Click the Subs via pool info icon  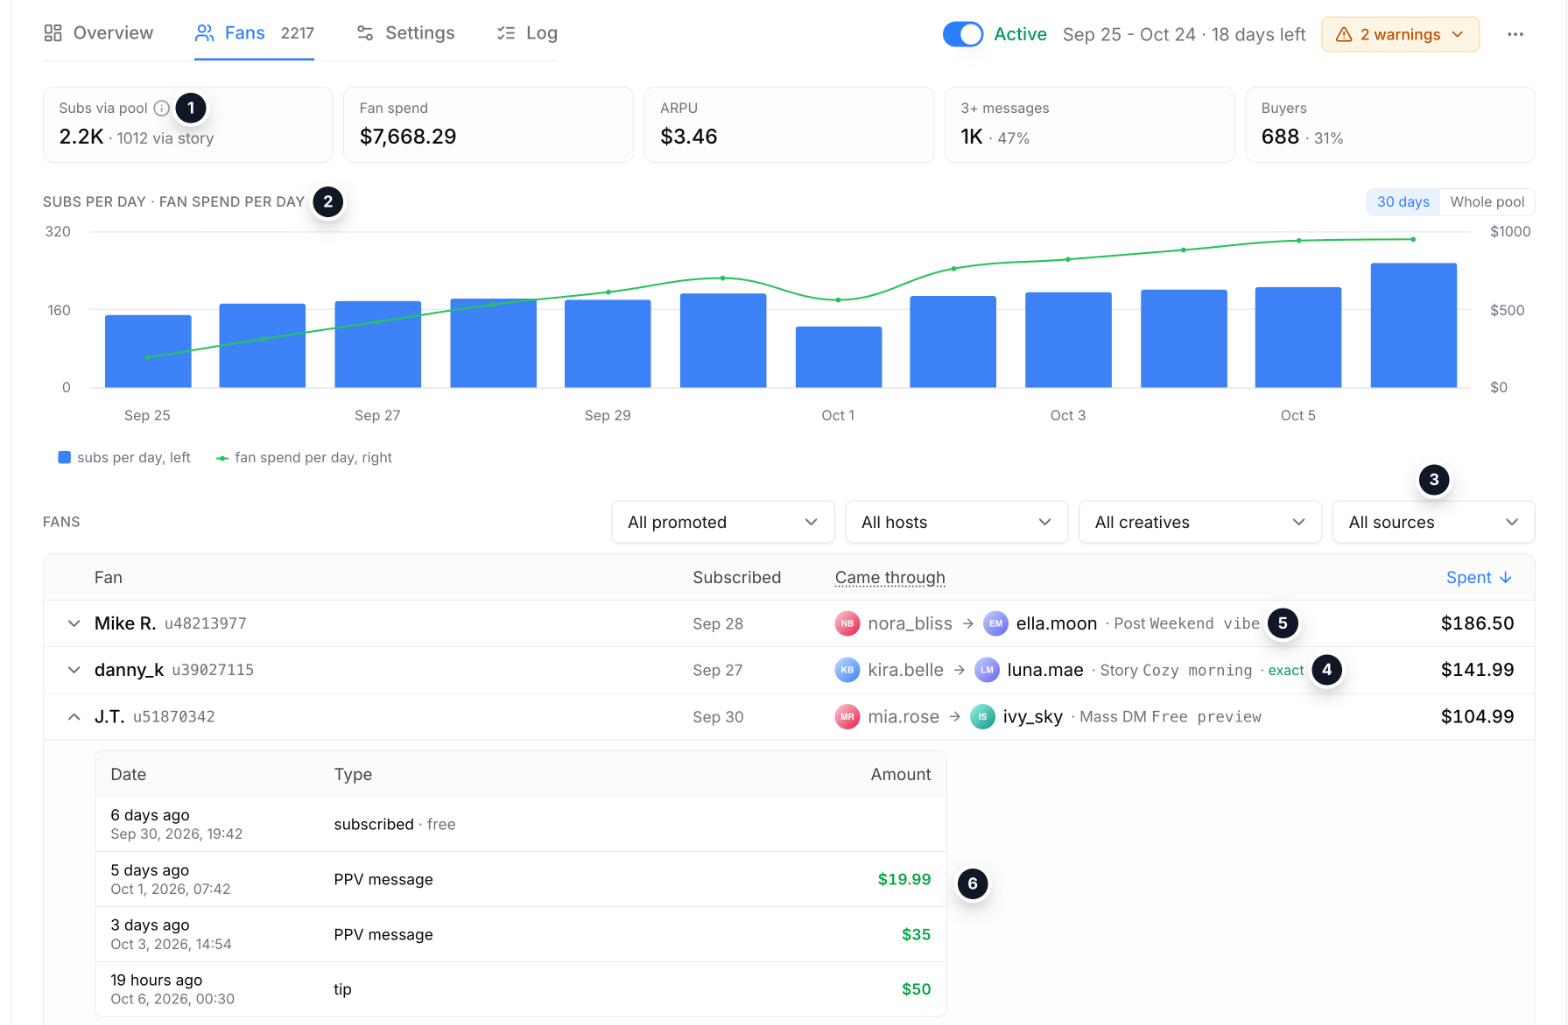coord(161,108)
